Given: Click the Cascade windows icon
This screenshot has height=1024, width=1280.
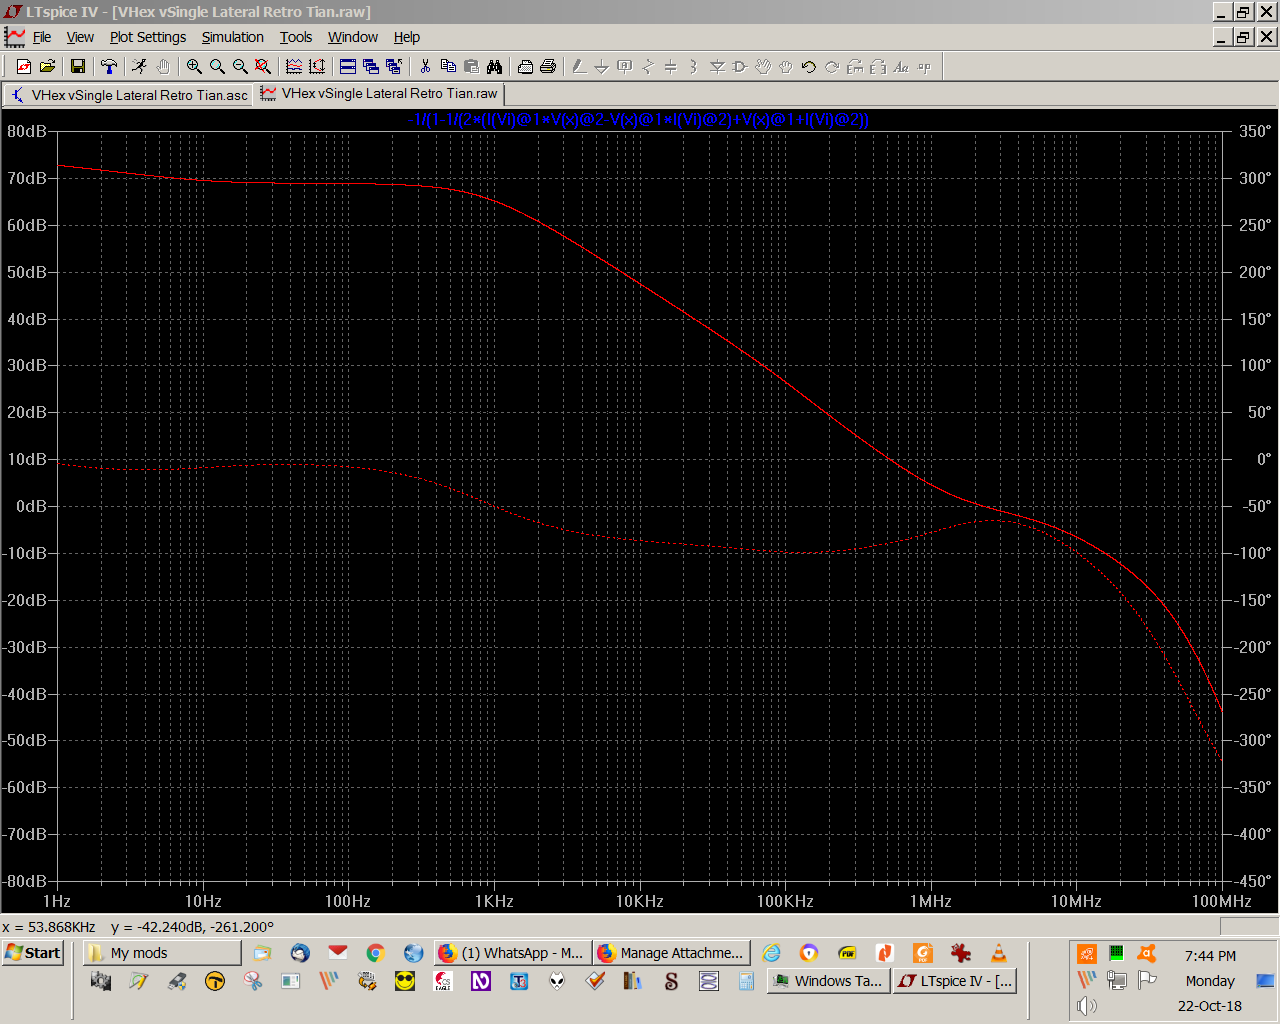Looking at the screenshot, I should [371, 67].
